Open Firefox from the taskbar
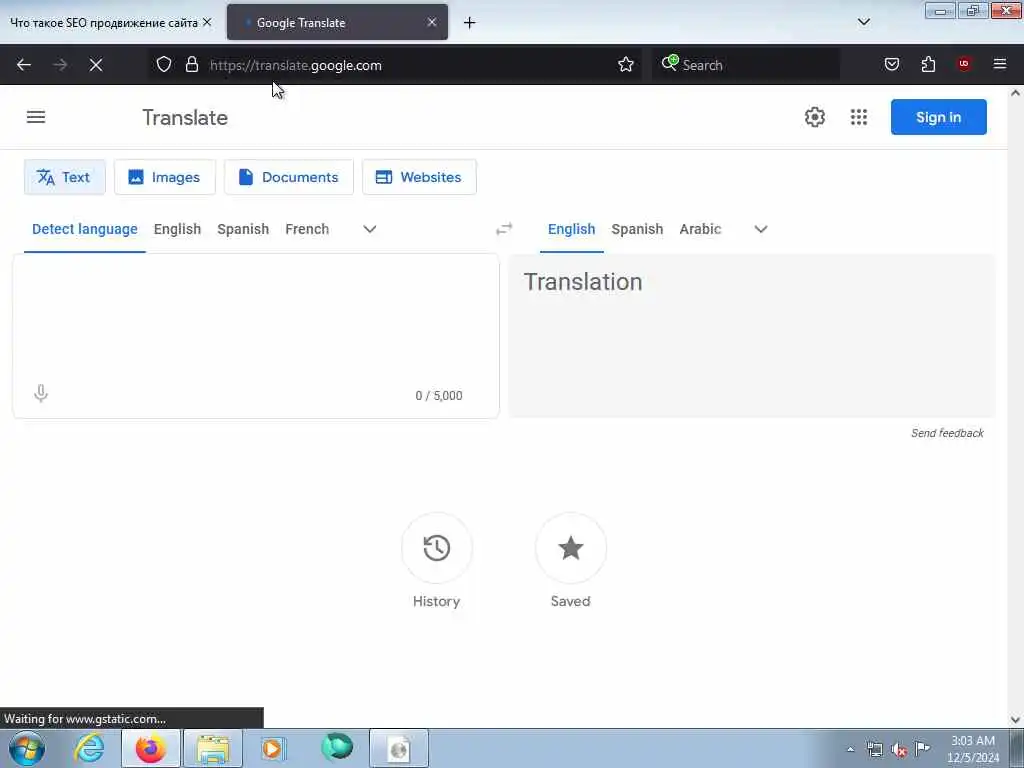The height and width of the screenshot is (768, 1024). click(x=150, y=748)
